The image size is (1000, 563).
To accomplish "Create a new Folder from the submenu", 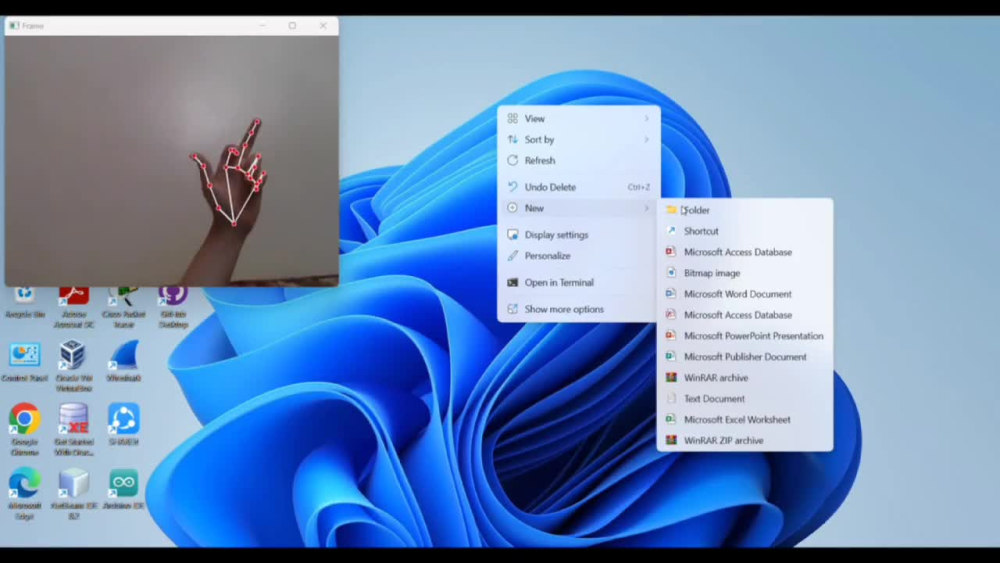I will point(744,210).
